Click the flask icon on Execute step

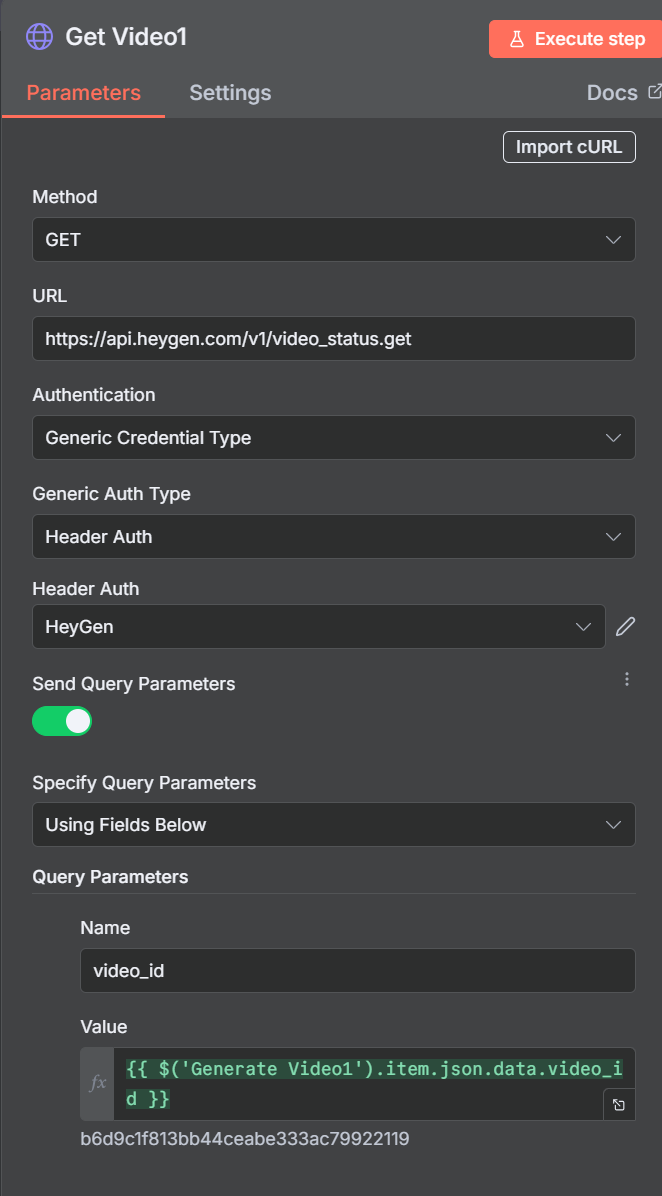tap(517, 39)
